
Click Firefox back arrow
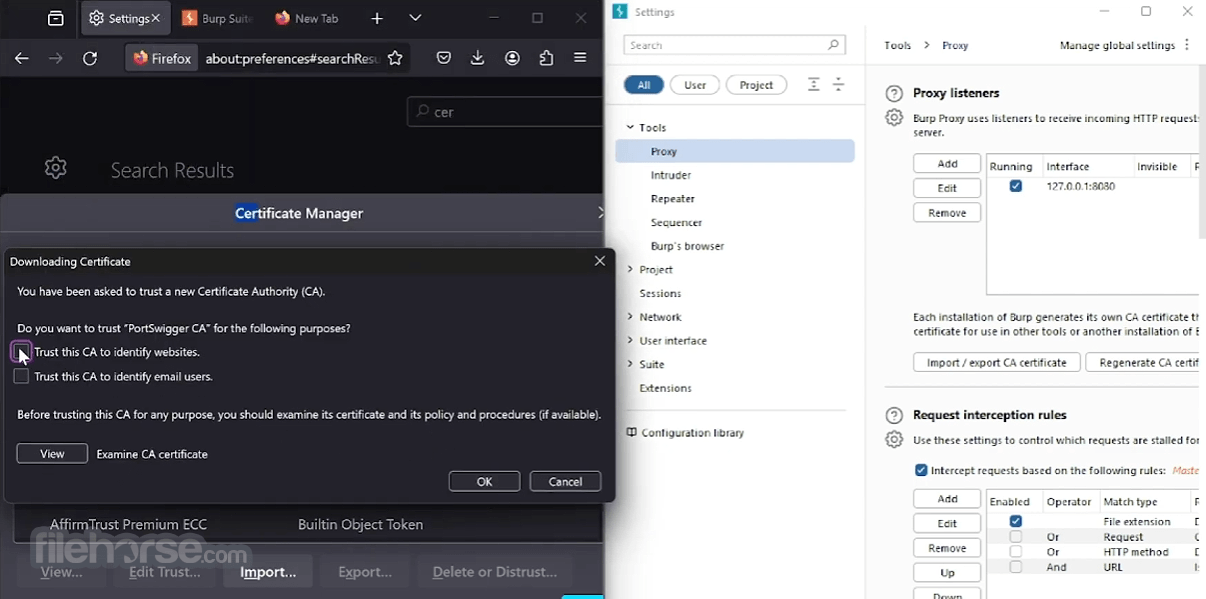21,59
